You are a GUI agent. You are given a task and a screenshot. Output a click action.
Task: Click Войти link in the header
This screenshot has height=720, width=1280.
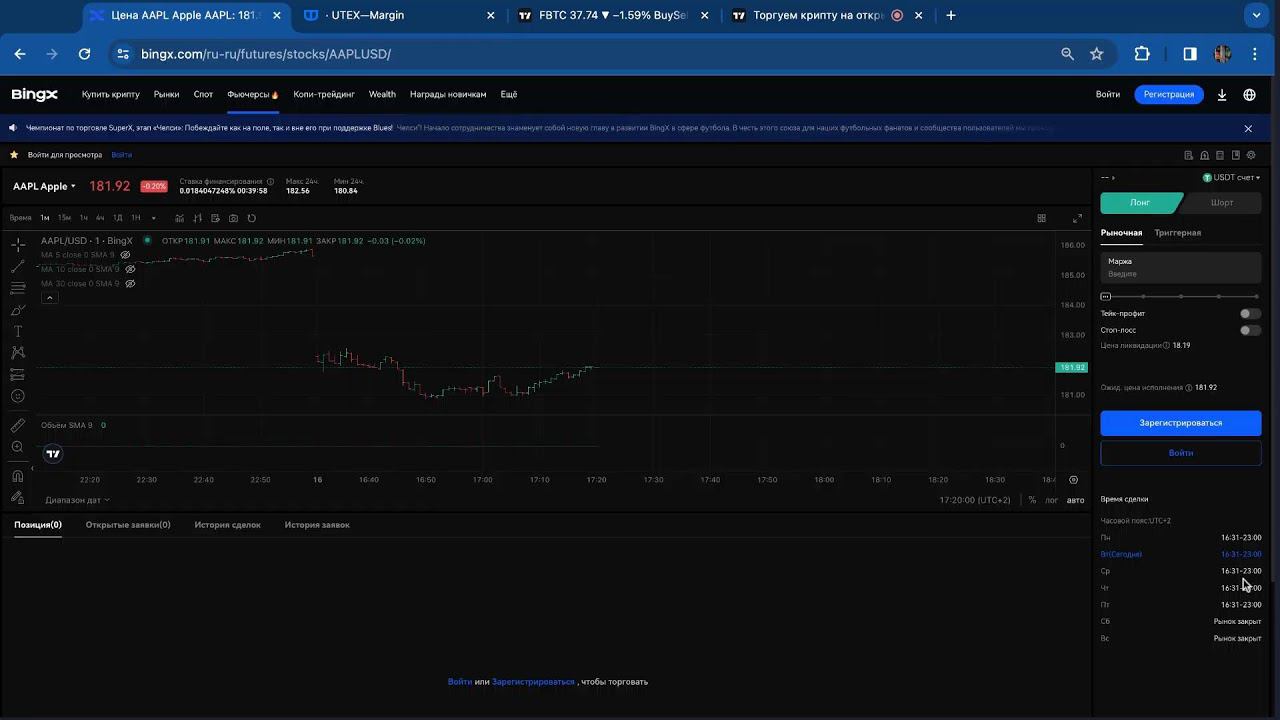(x=1107, y=94)
